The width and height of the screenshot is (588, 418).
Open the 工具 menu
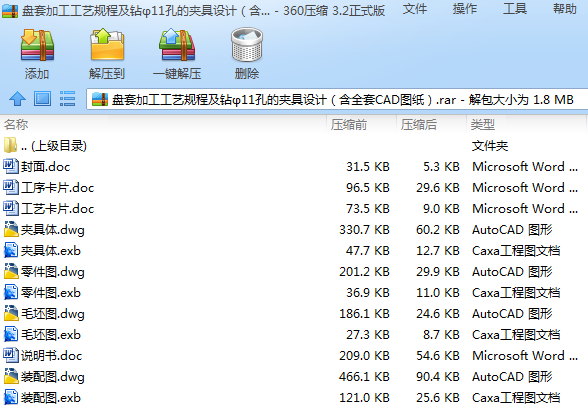coord(515,9)
